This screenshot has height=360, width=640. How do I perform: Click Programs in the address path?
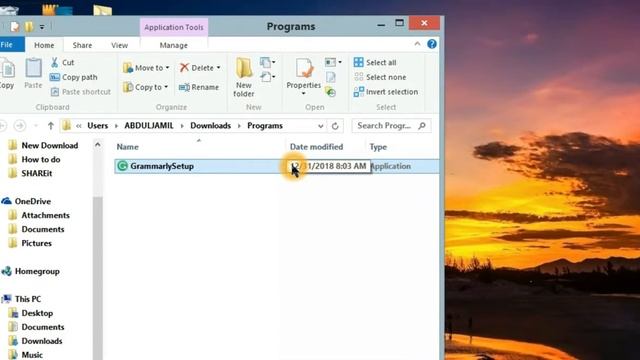tap(265, 126)
